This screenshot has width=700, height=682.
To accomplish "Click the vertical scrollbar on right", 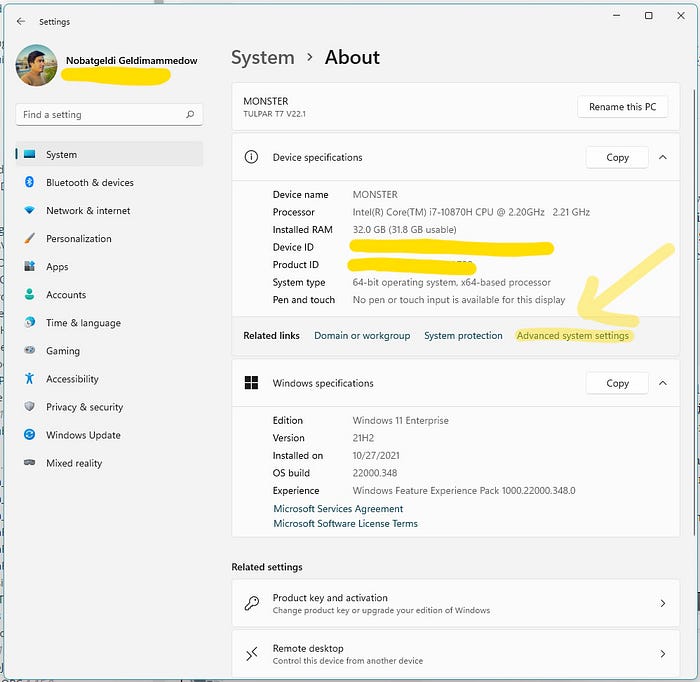I will (694, 312).
